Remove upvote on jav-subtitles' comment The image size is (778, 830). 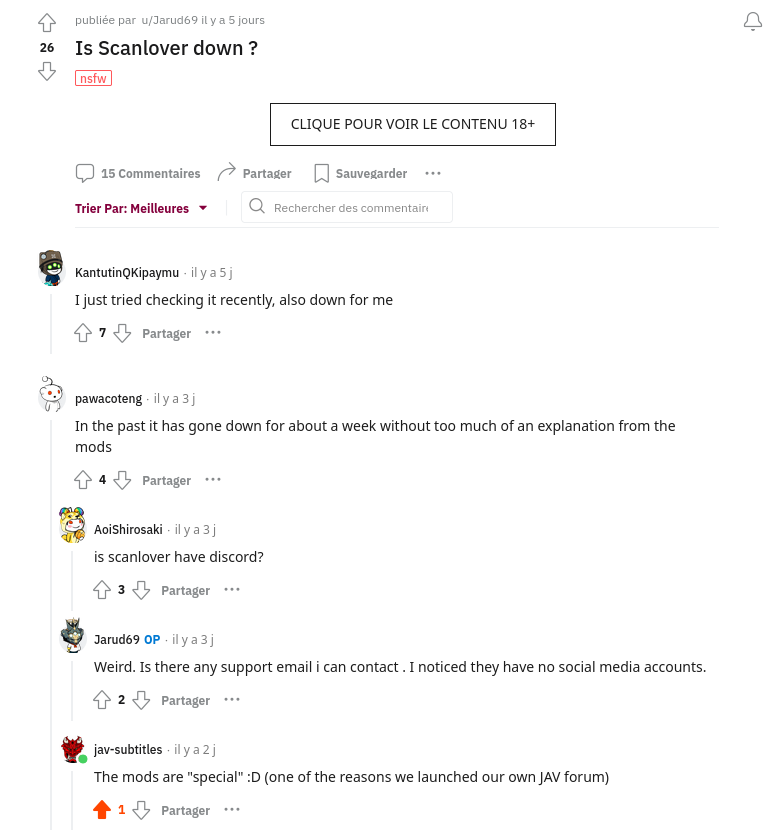[102, 810]
